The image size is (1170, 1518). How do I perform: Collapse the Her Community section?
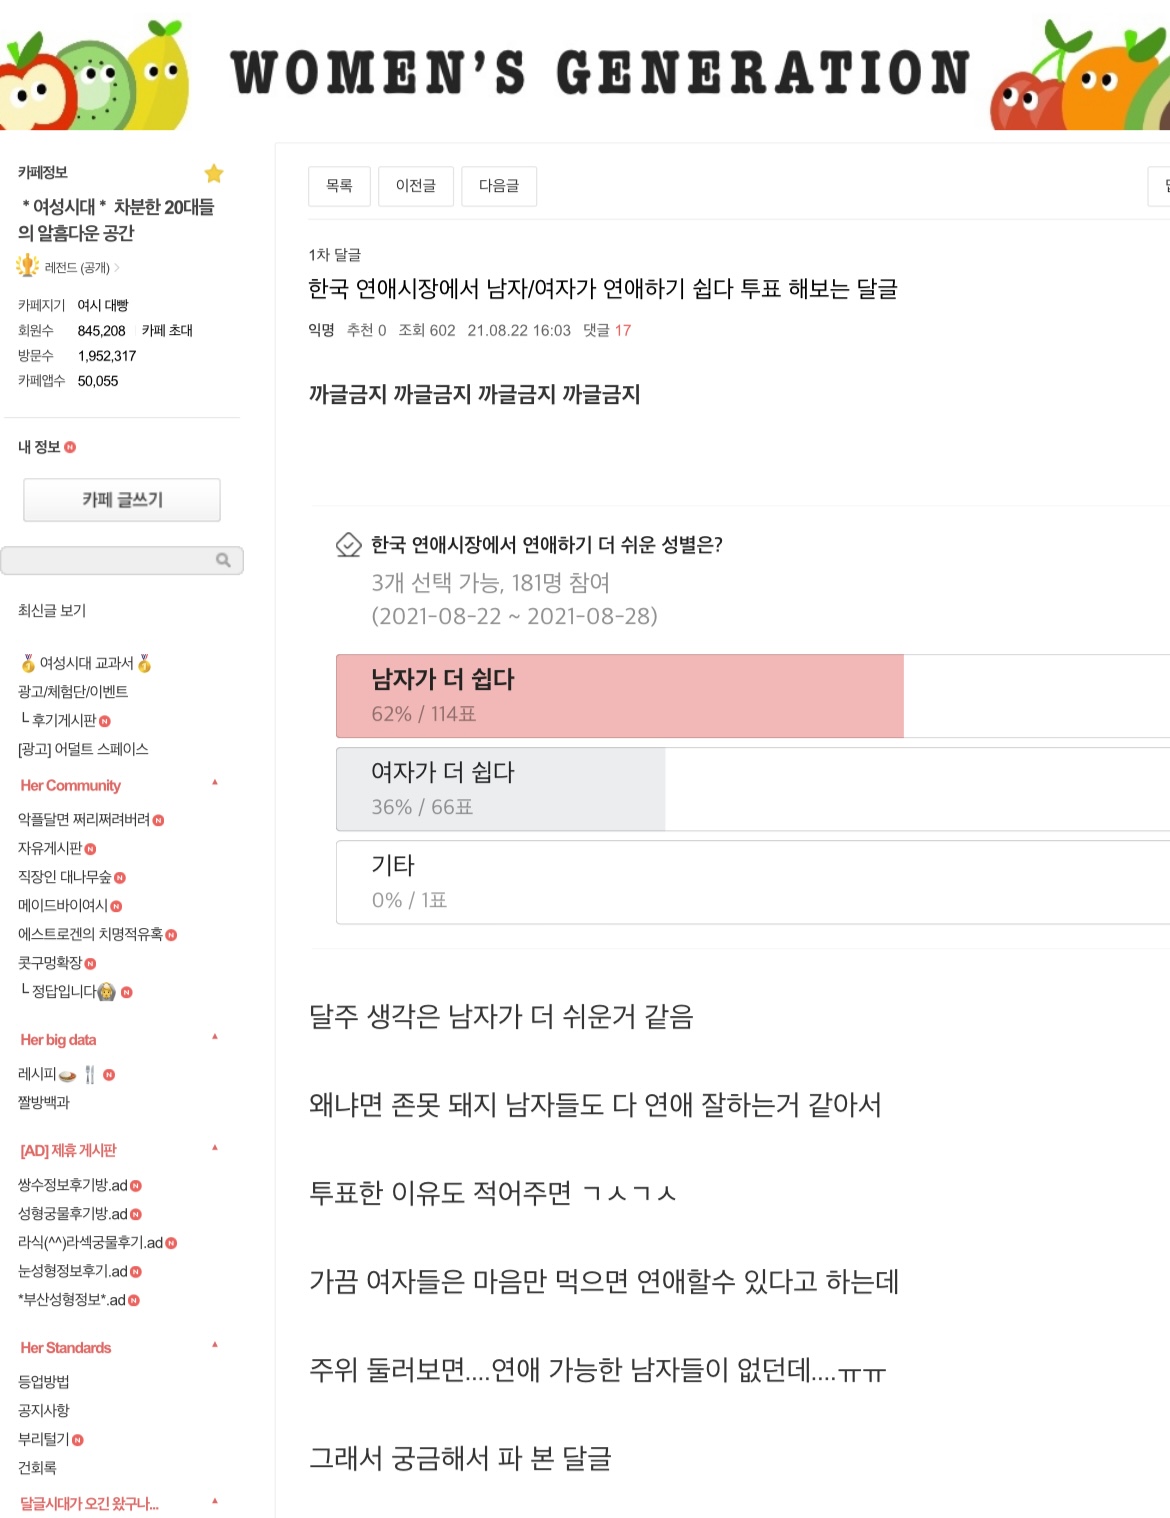point(215,783)
